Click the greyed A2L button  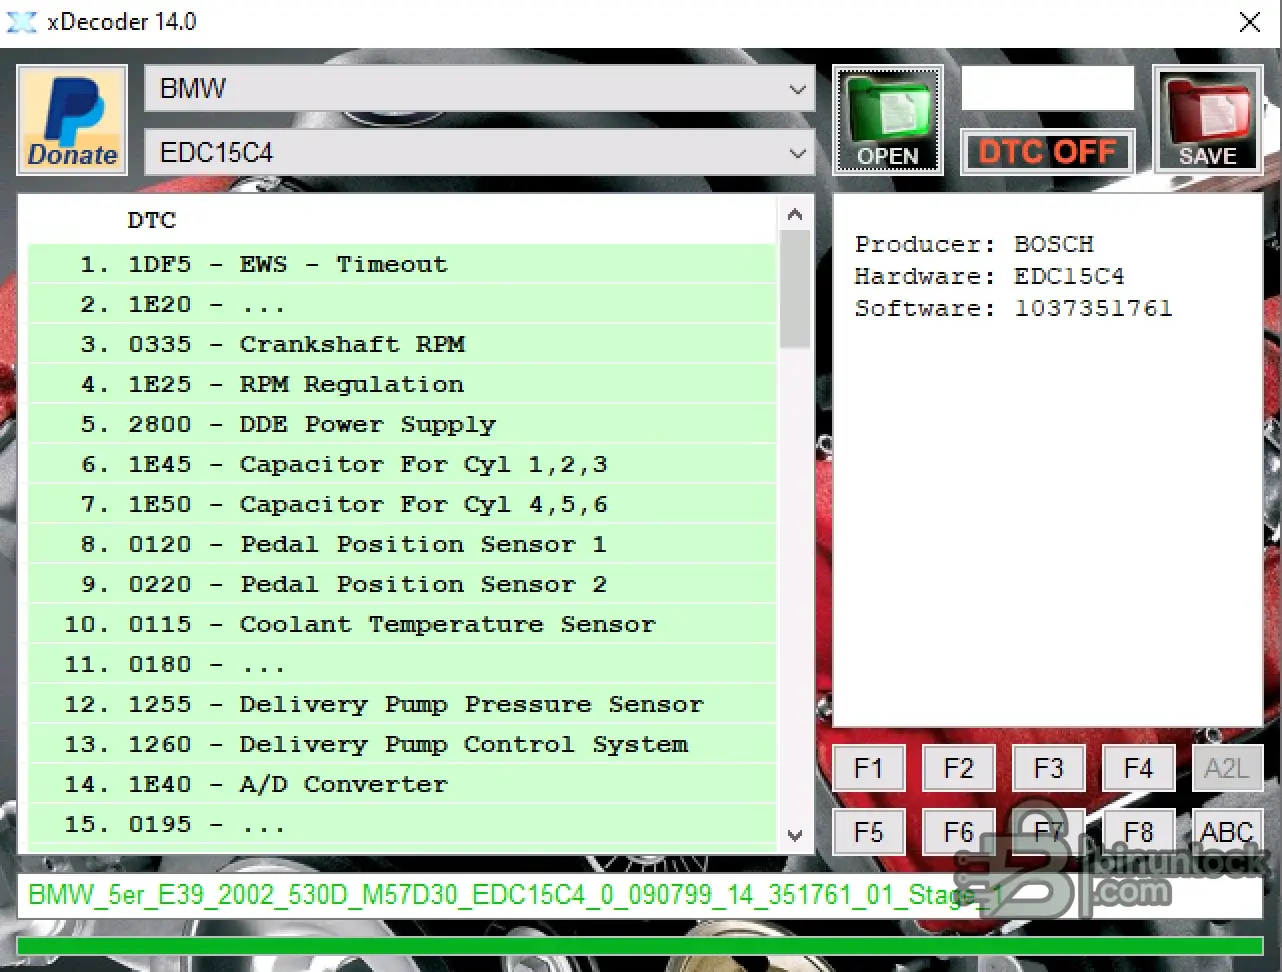(x=1227, y=769)
